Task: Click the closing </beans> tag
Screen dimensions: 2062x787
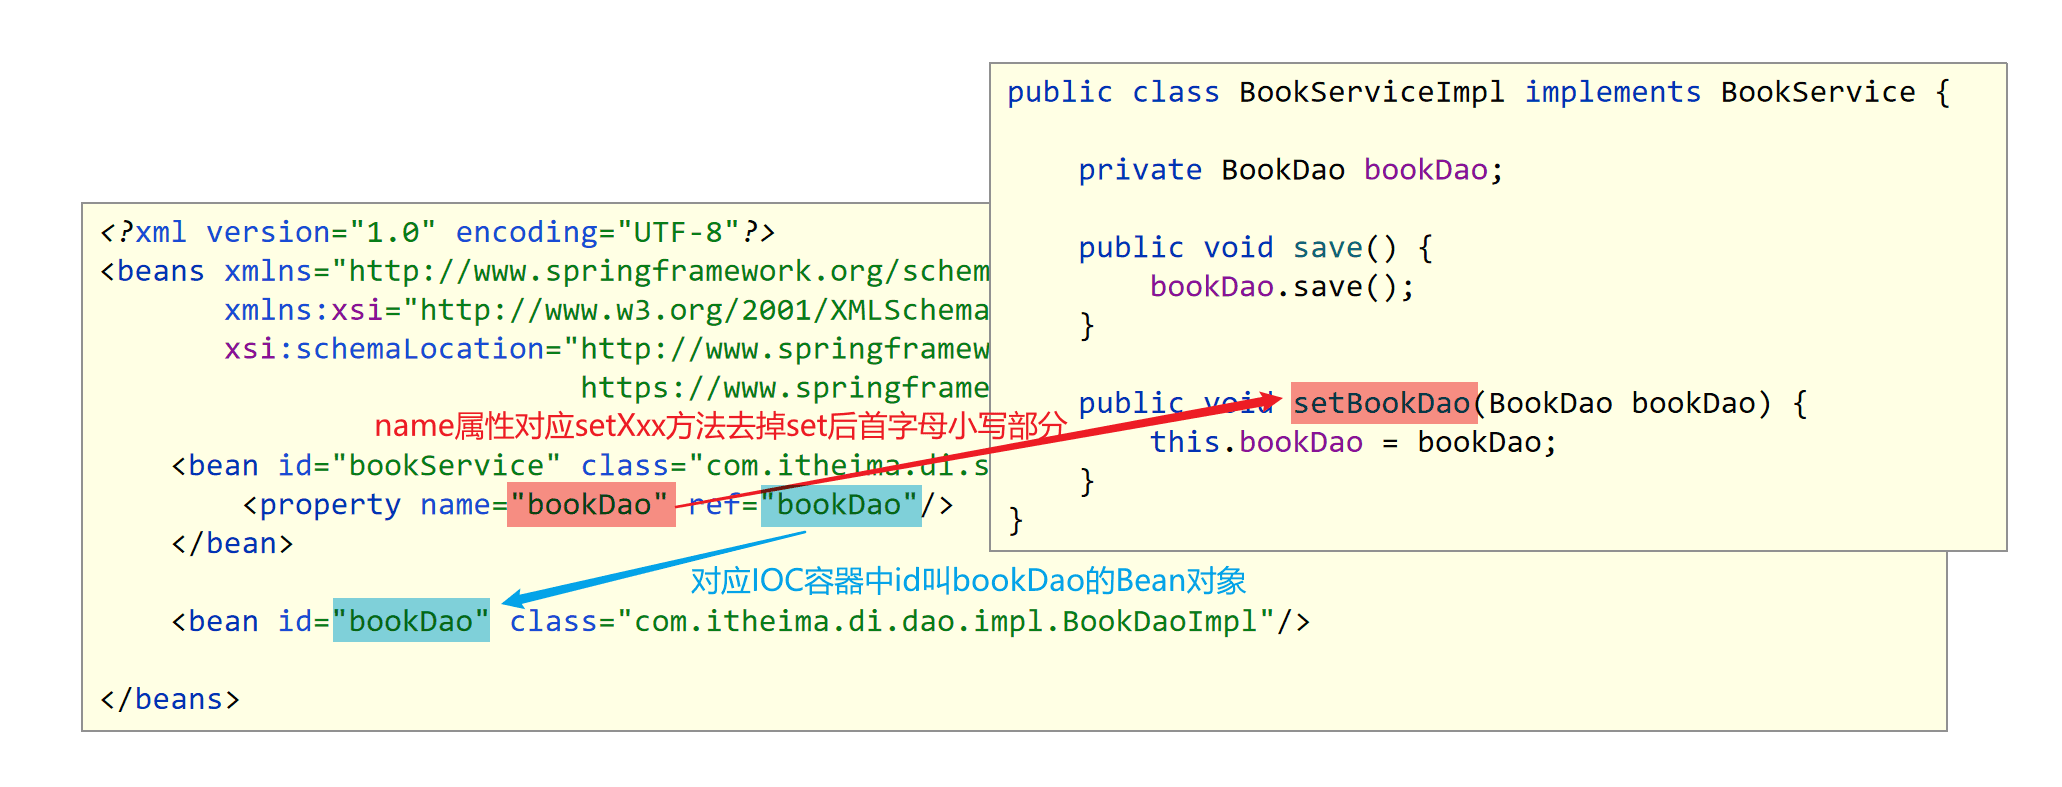Action: (x=170, y=700)
